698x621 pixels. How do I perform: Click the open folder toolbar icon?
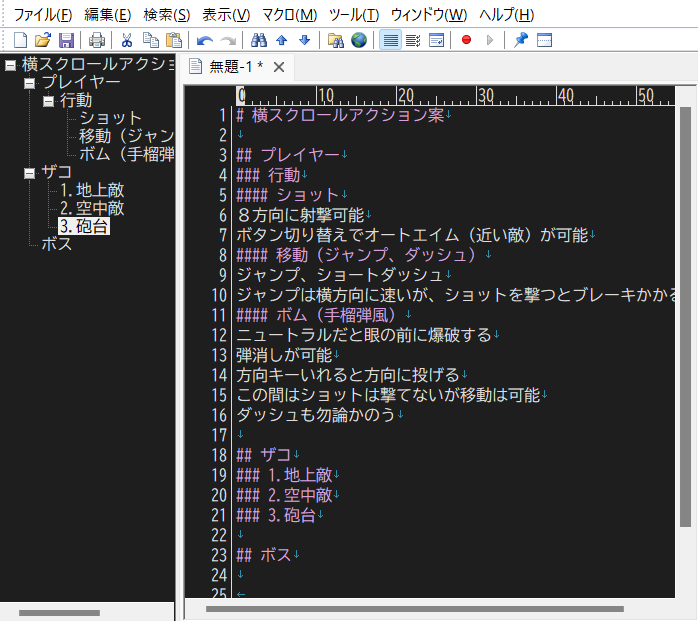(x=42, y=40)
